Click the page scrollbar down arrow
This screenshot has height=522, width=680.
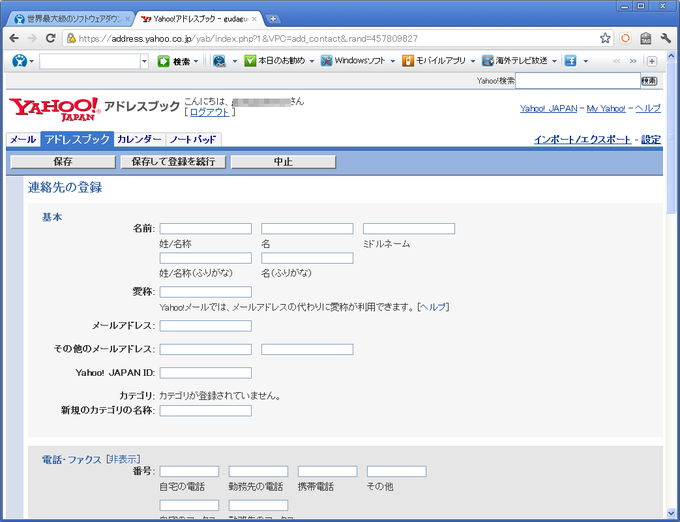(670, 513)
